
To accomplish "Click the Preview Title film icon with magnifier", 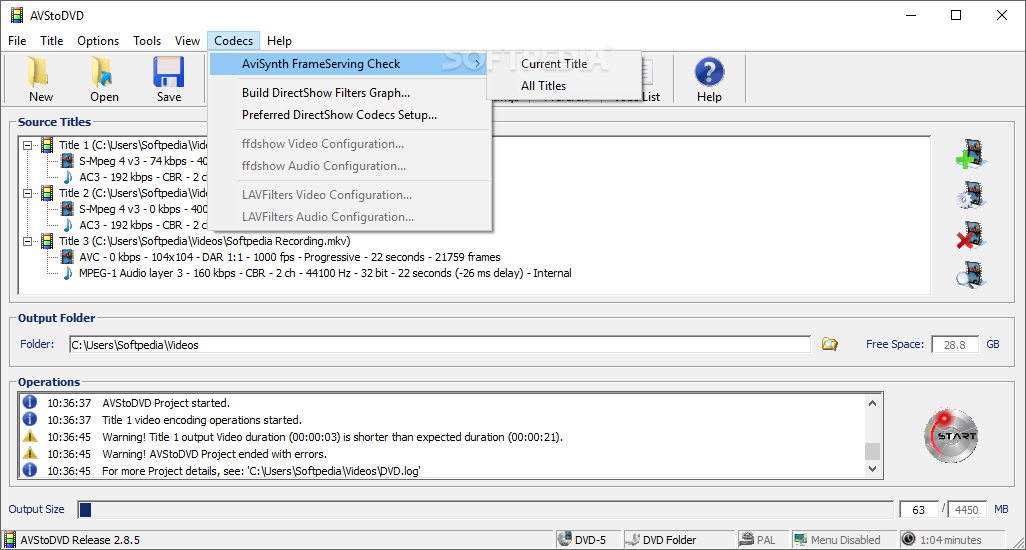I will [x=971, y=275].
